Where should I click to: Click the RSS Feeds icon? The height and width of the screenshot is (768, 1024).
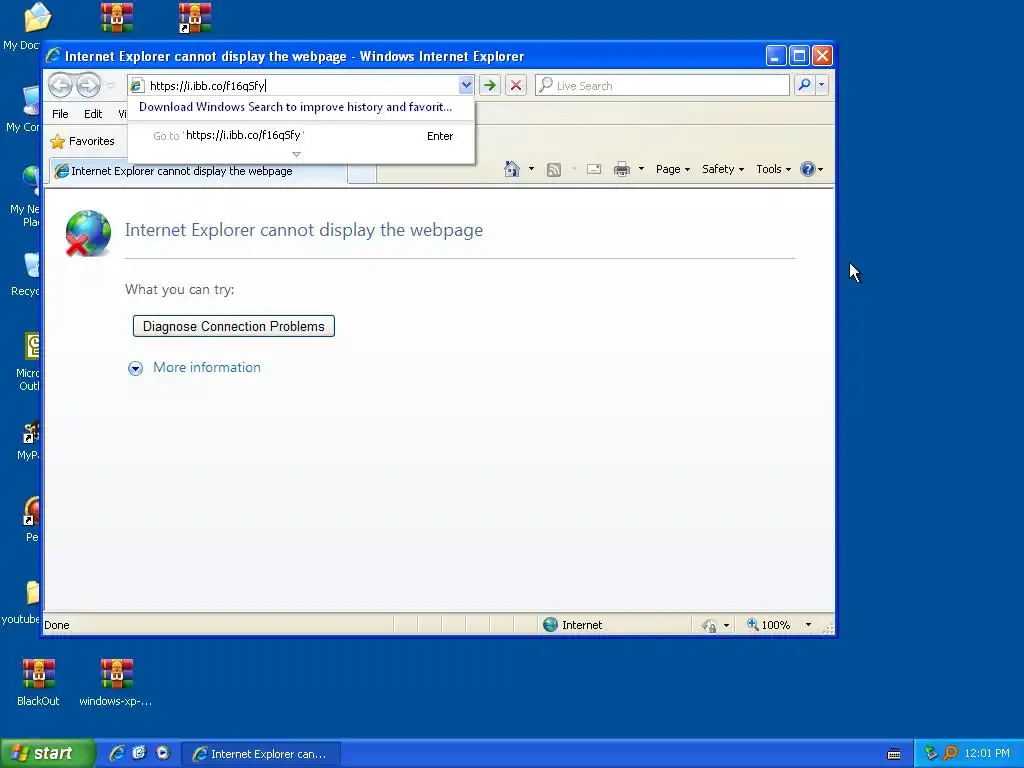(554, 170)
